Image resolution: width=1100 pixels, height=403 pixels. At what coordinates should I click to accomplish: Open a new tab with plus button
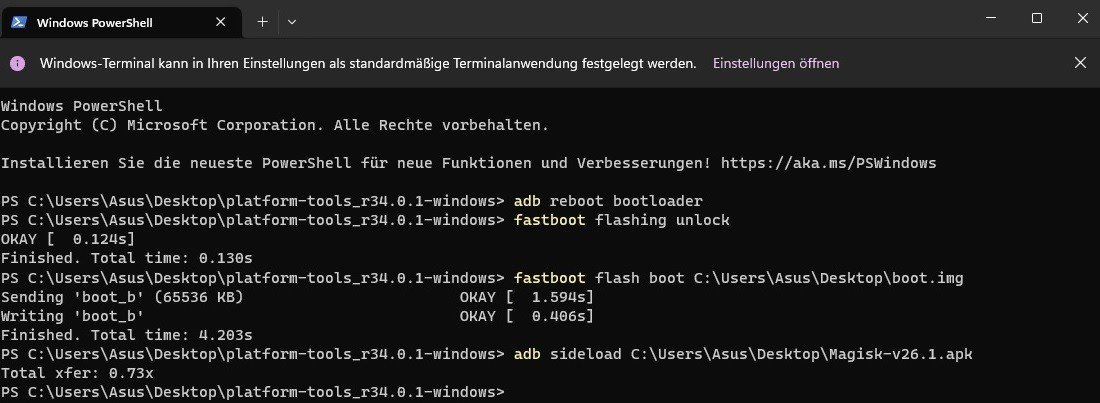pyautogui.click(x=263, y=21)
